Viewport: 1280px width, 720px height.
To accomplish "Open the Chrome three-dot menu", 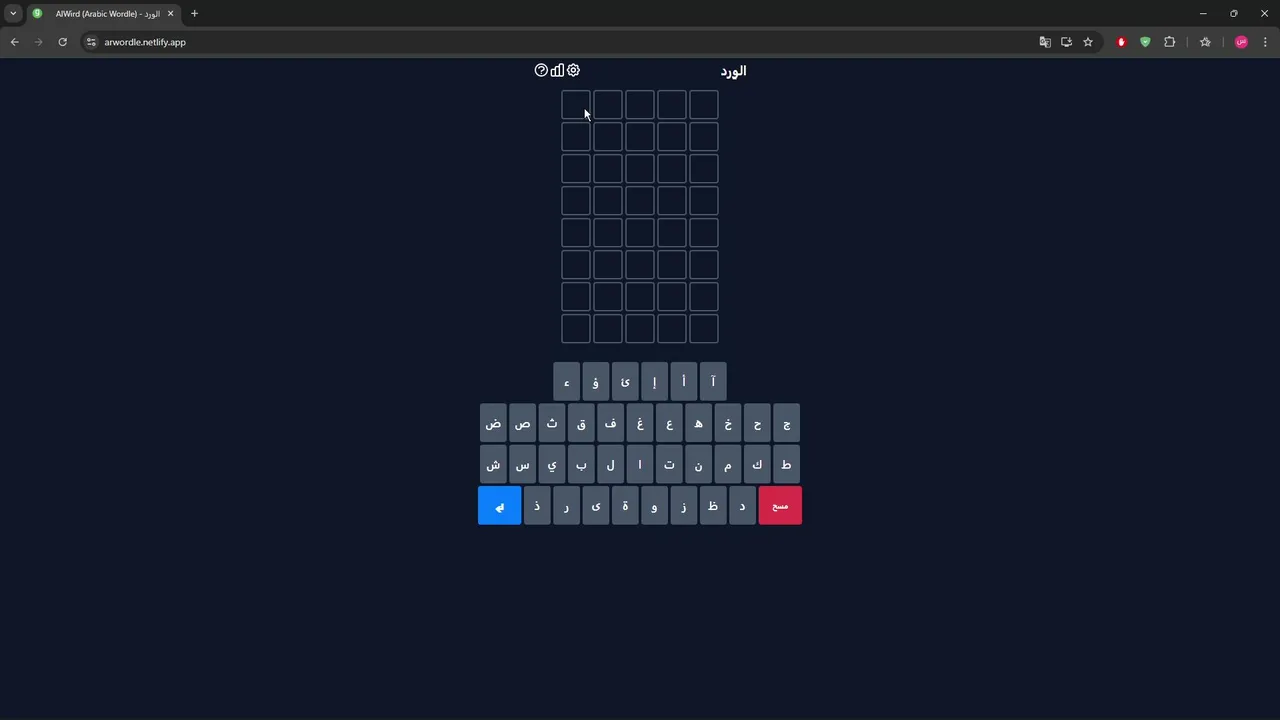I will tap(1265, 42).
